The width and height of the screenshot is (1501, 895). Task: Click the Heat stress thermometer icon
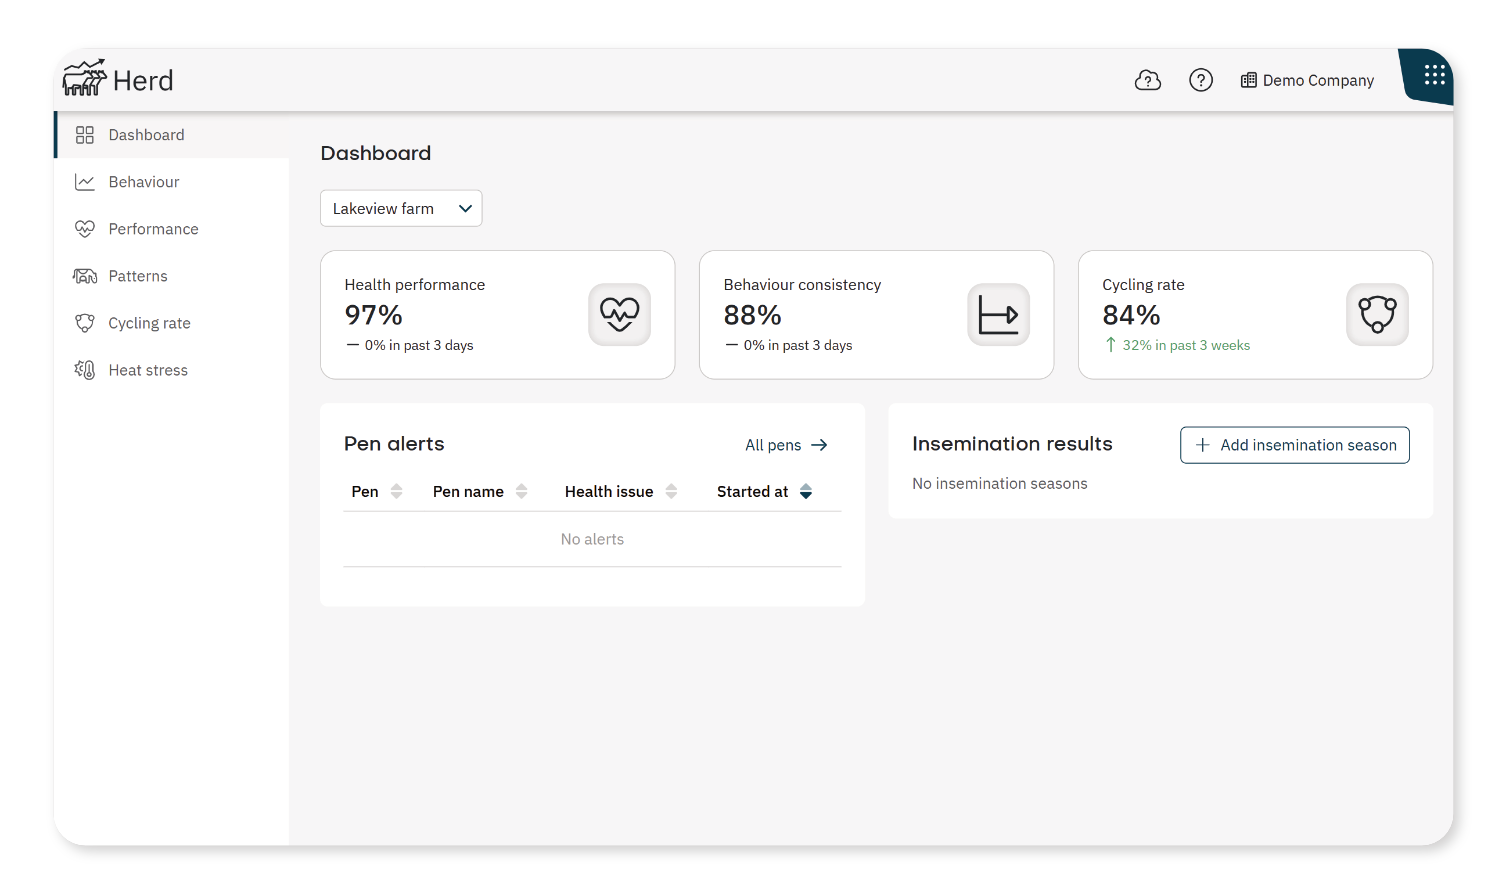pos(85,370)
